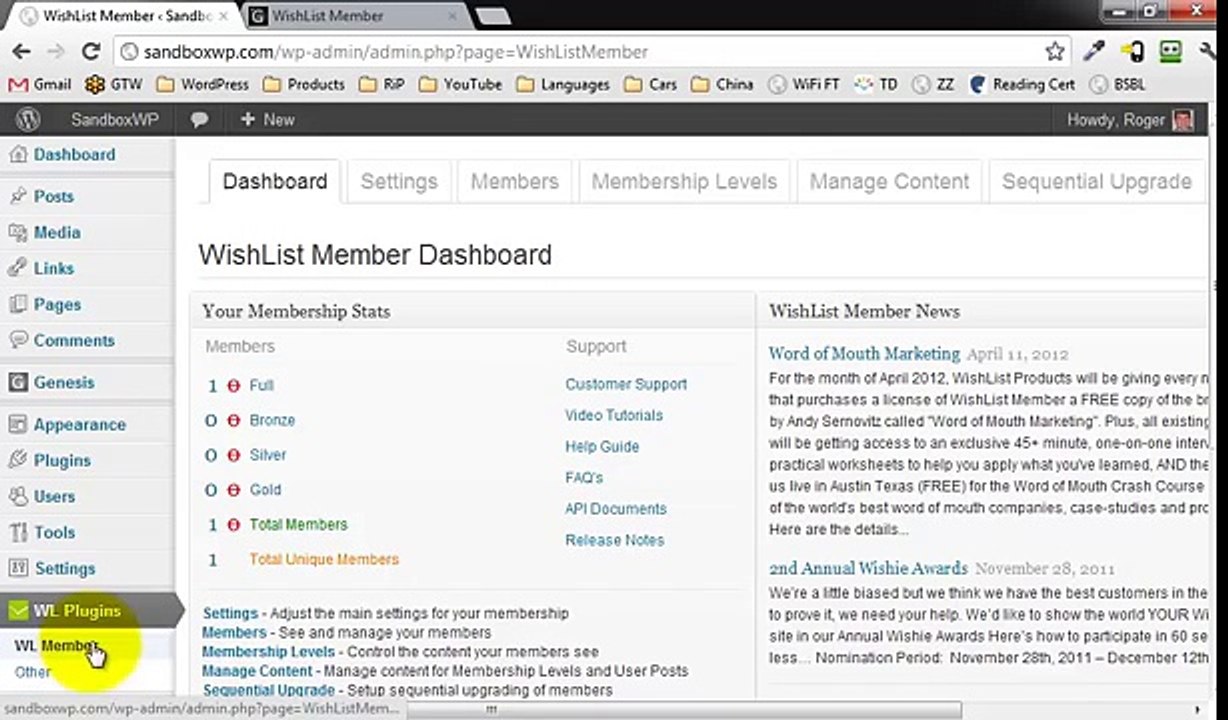Screen dimensions: 1228x720
Task: Click the browser Forward arrow
Action: pyautogui.click(x=56, y=52)
